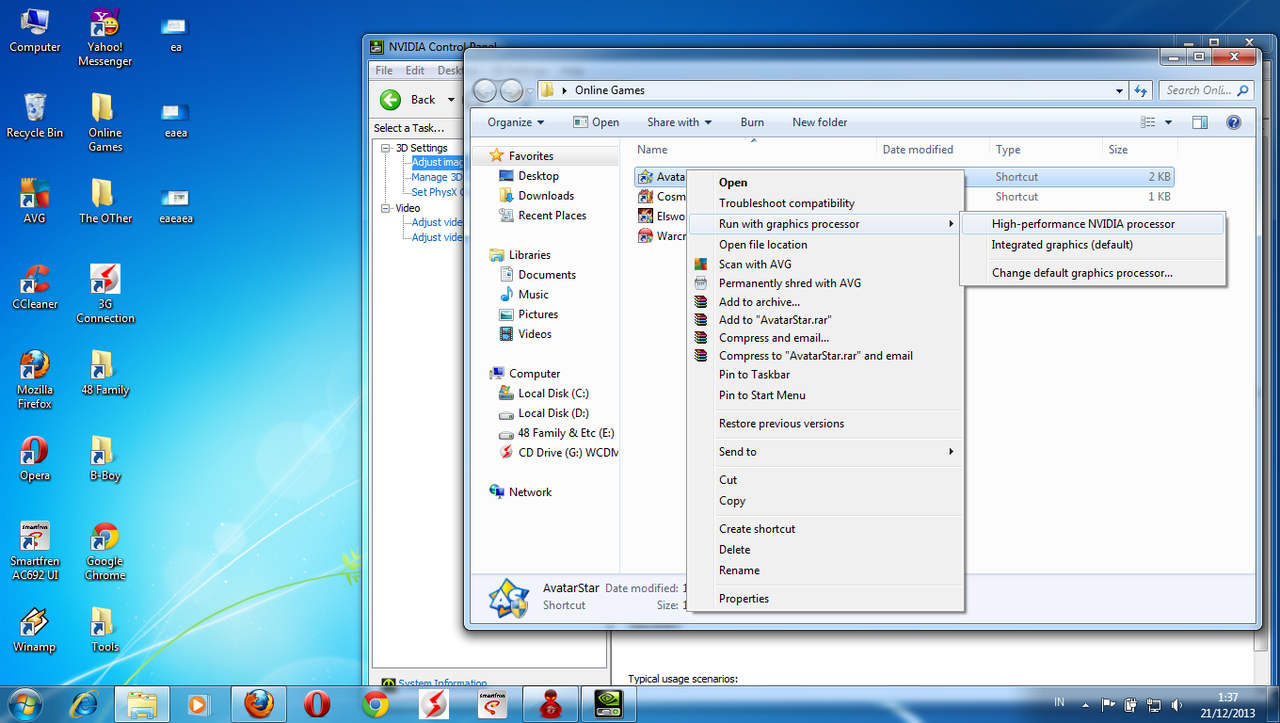This screenshot has width=1280, height=723.
Task: Open the Organize dropdown menu
Action: point(516,122)
